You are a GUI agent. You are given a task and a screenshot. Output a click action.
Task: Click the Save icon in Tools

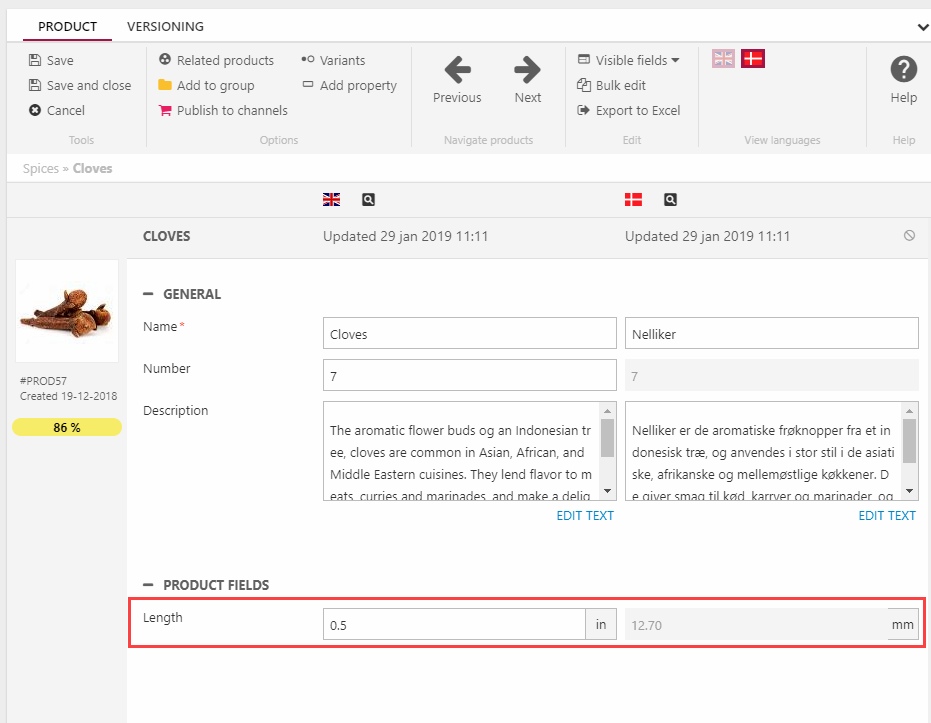tap(35, 60)
